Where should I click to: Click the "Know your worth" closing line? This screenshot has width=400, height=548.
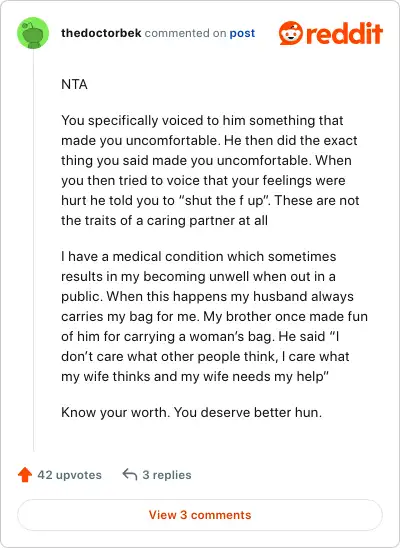point(191,412)
